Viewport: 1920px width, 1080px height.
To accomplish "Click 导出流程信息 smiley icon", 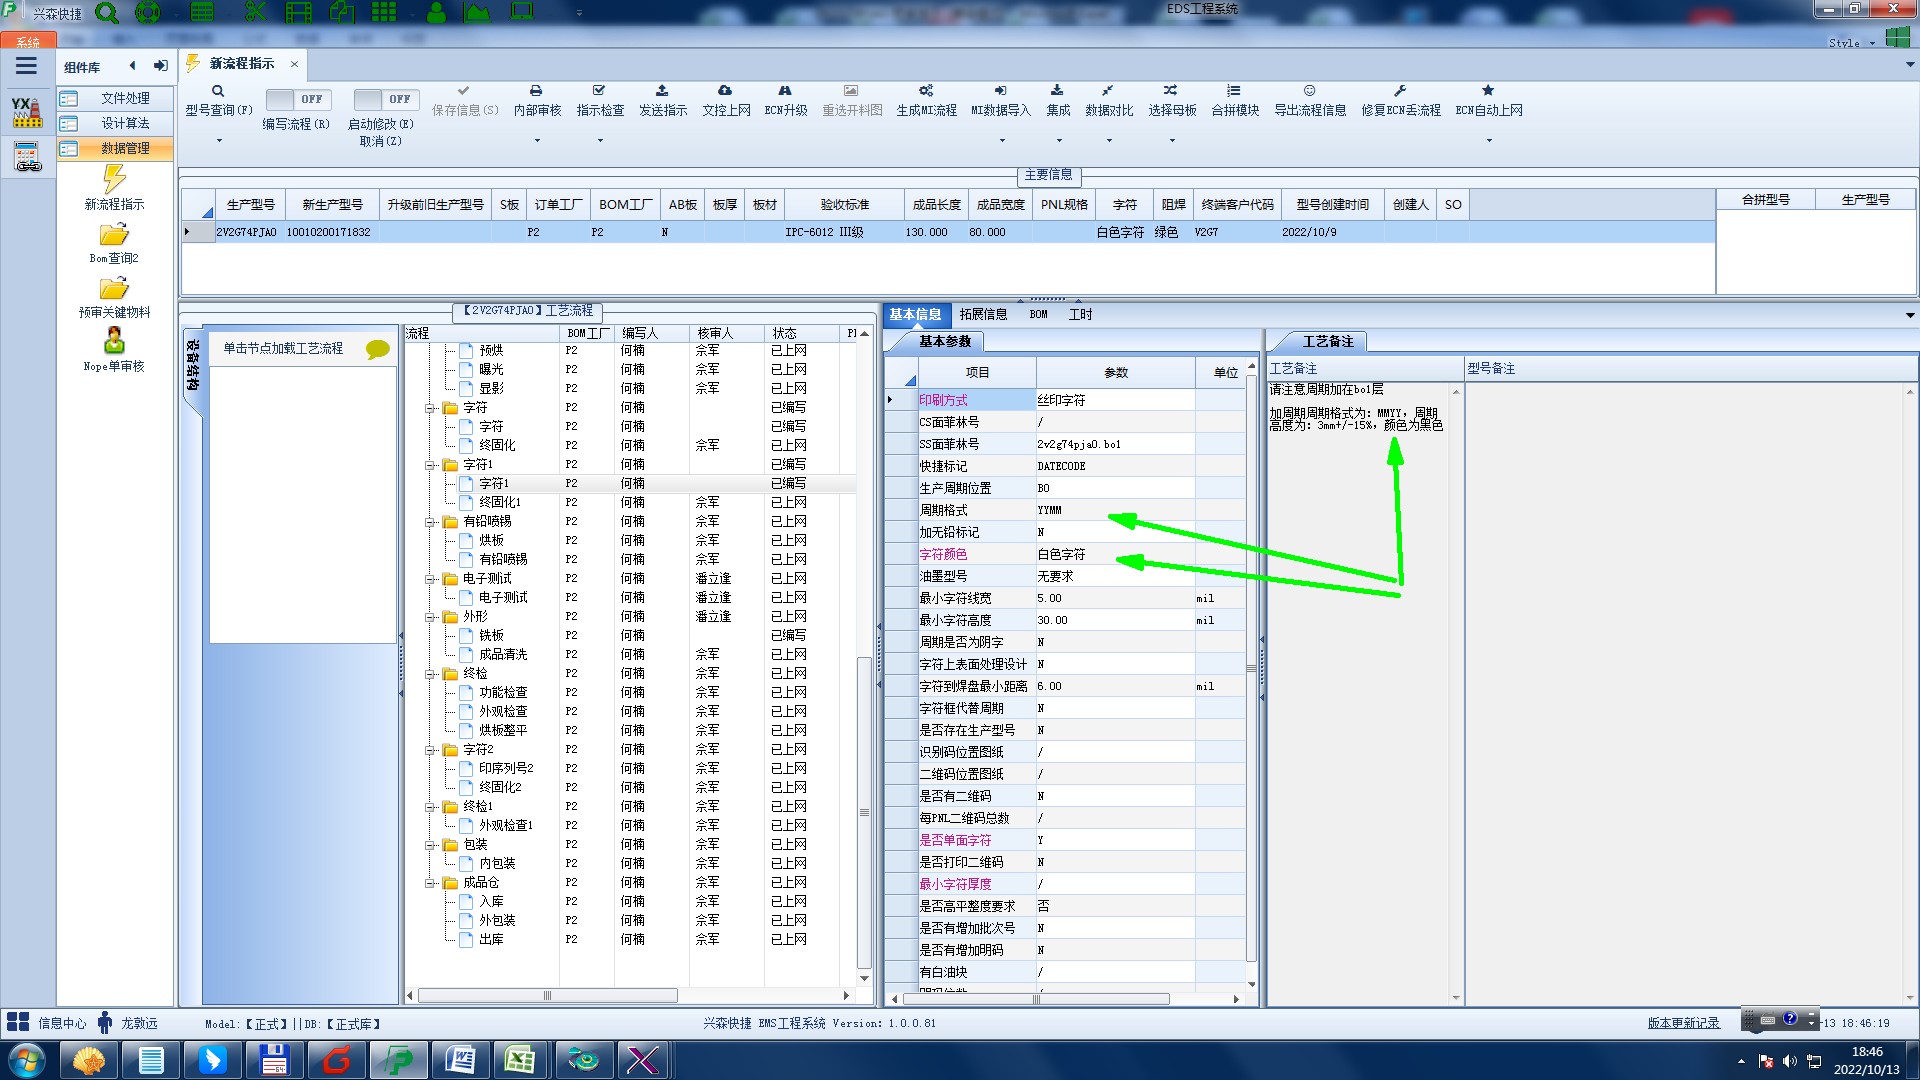I will 1309,91.
